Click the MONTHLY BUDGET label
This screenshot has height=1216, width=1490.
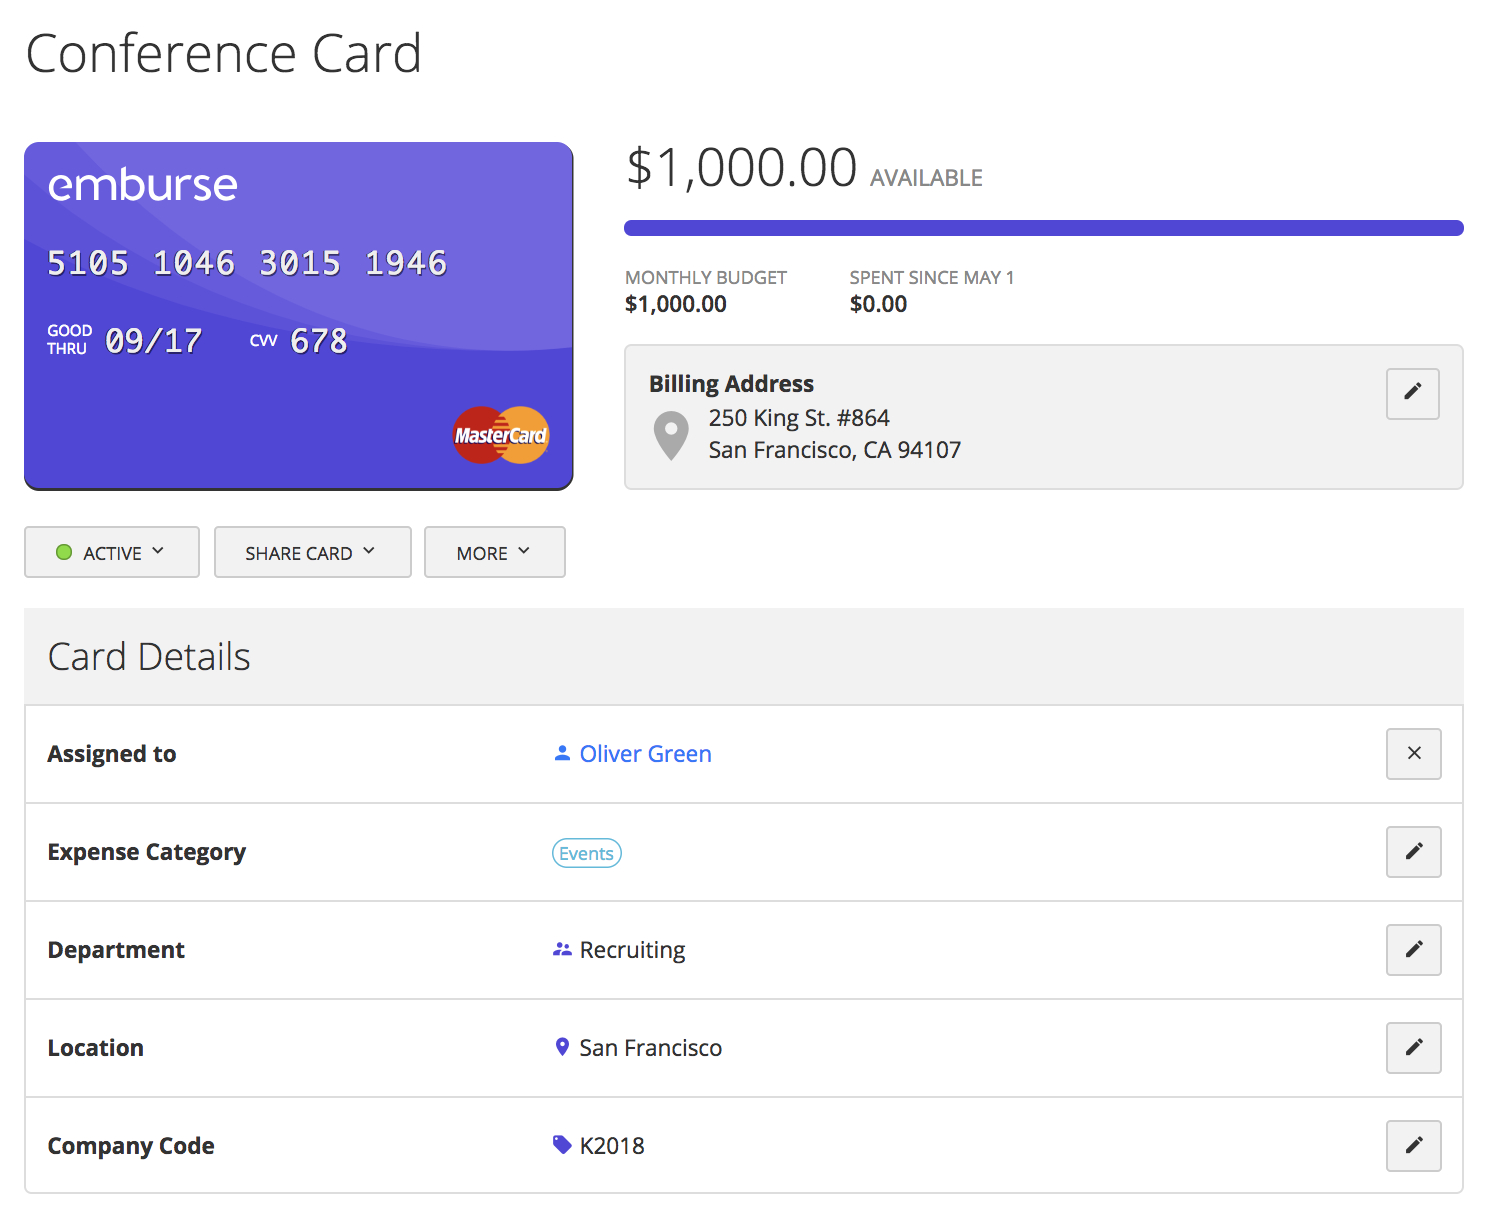[x=706, y=278]
